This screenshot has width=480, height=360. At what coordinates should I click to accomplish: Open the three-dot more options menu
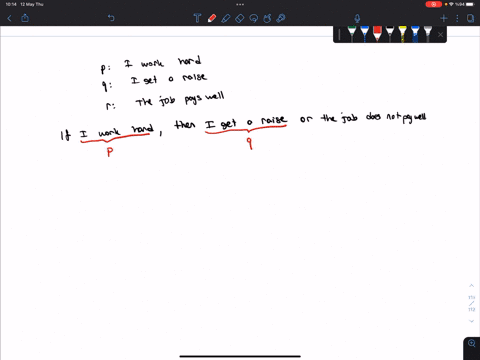coord(457,18)
